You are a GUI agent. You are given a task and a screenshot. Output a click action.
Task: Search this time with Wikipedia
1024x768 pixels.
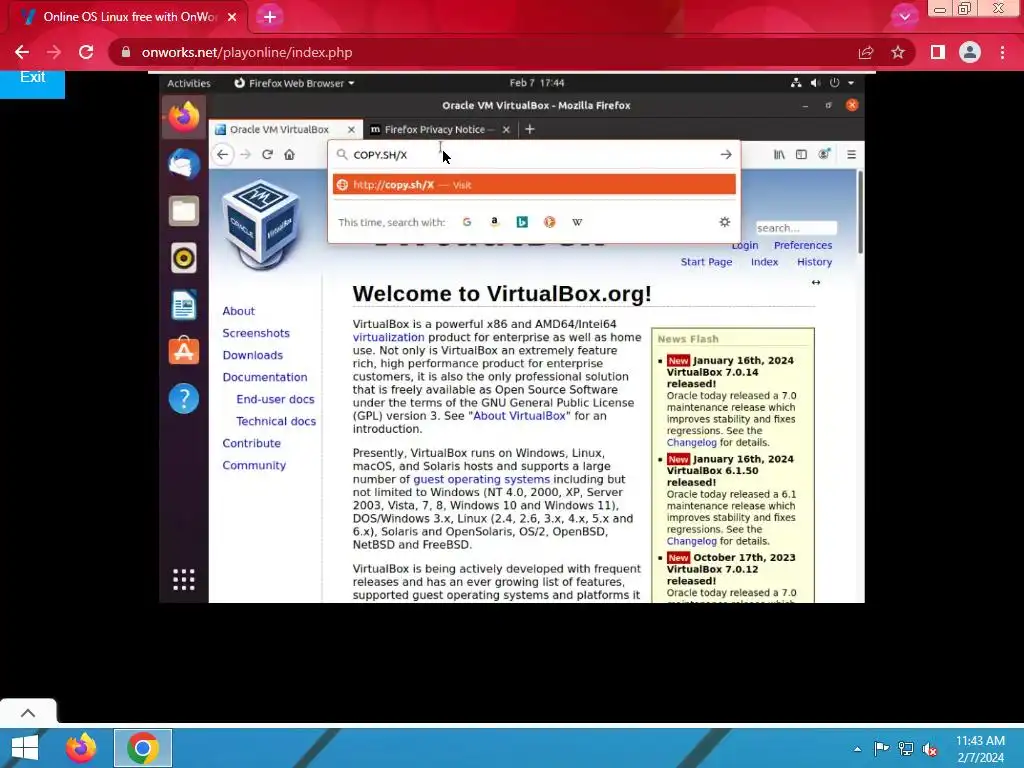tap(577, 222)
